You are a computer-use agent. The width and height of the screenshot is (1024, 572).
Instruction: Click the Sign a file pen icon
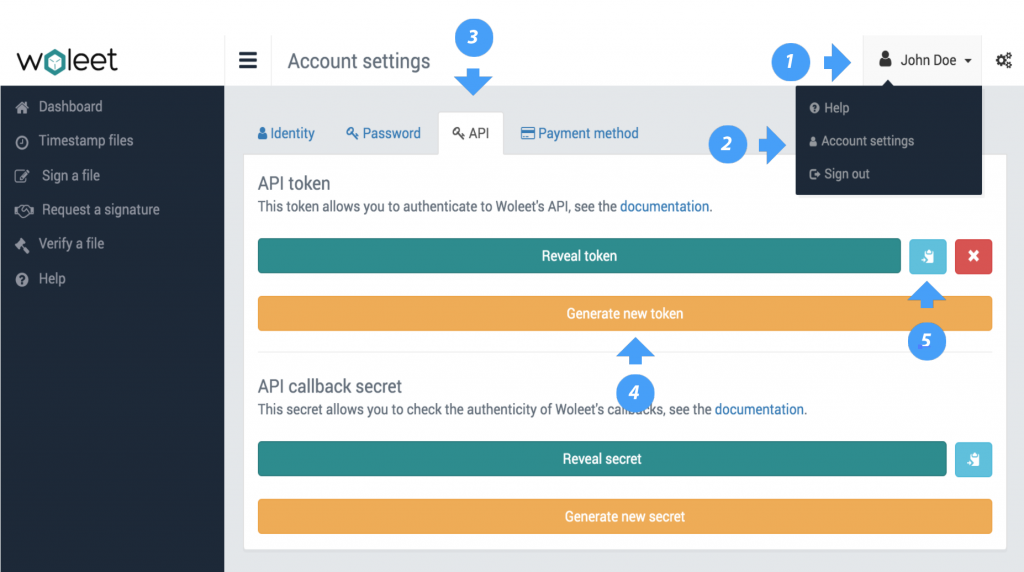coord(22,176)
